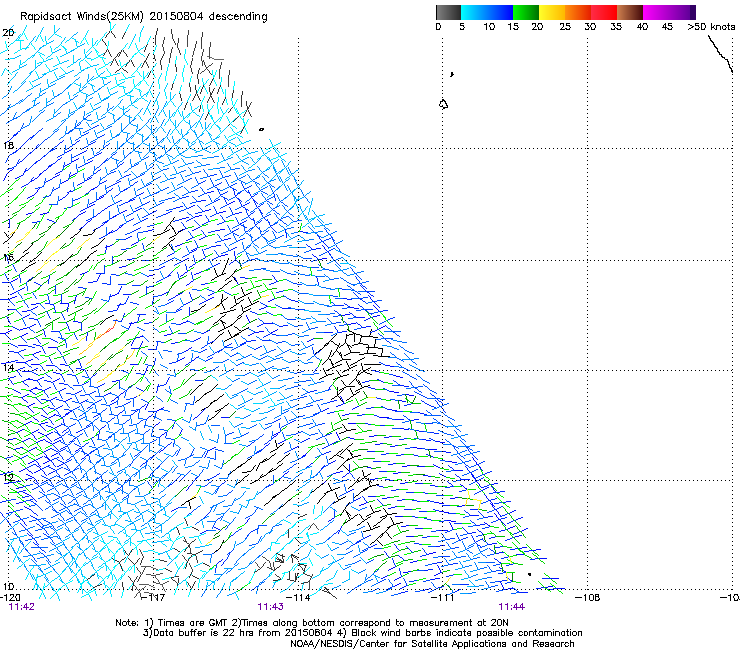
Task: Click the small island outline near -111
Action: coord(443,104)
